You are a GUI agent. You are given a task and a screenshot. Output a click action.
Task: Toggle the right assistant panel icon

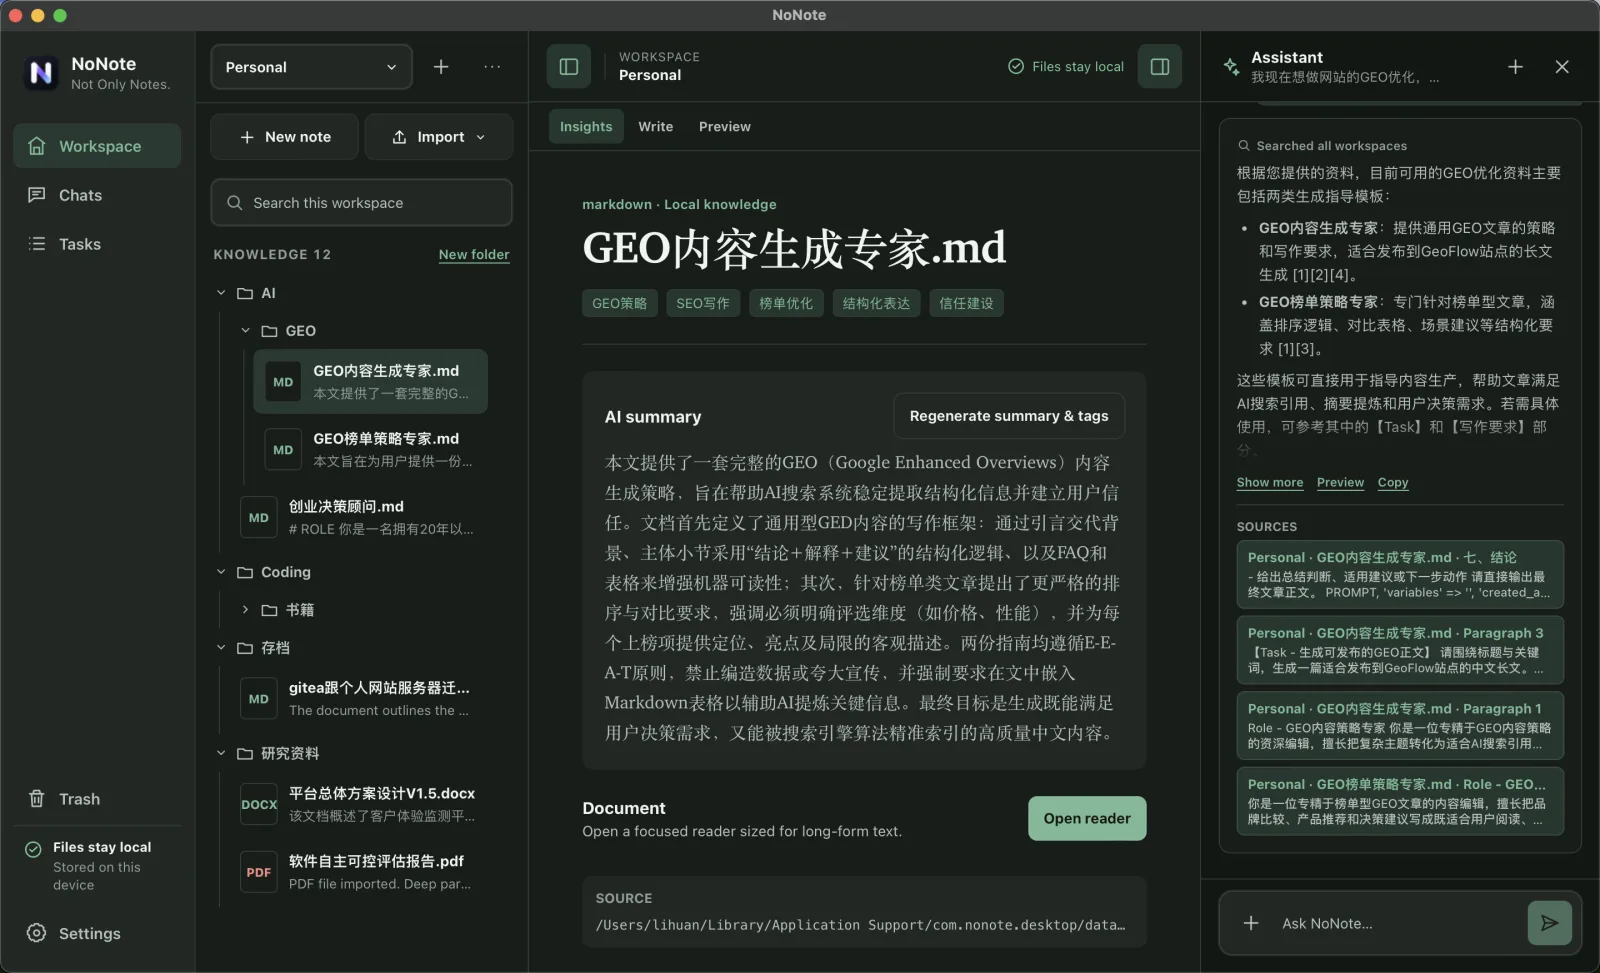tap(1160, 67)
